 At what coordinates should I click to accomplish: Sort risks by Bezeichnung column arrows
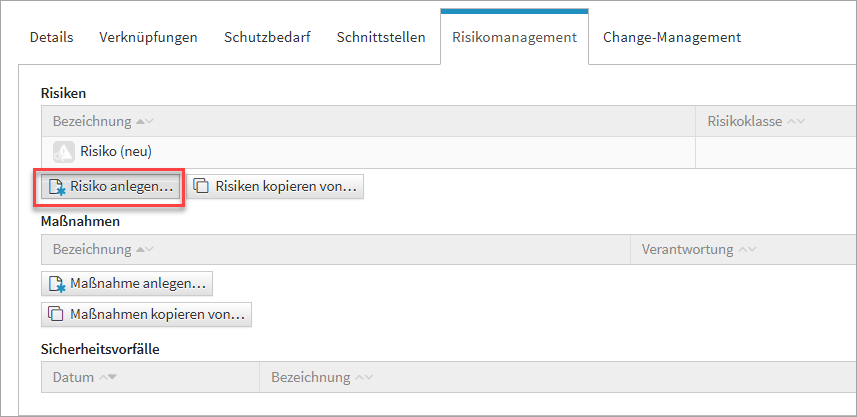click(x=144, y=122)
